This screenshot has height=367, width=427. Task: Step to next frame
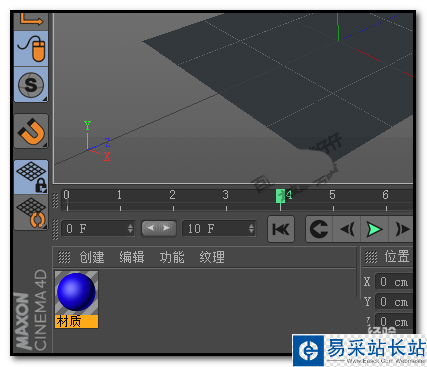pos(401,229)
